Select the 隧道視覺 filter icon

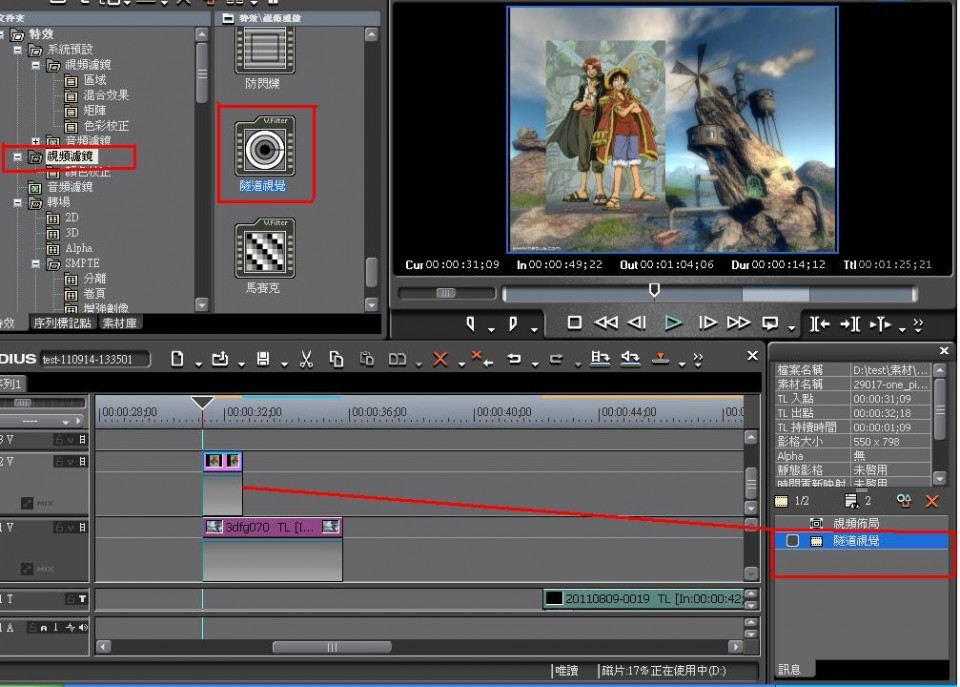pos(265,150)
